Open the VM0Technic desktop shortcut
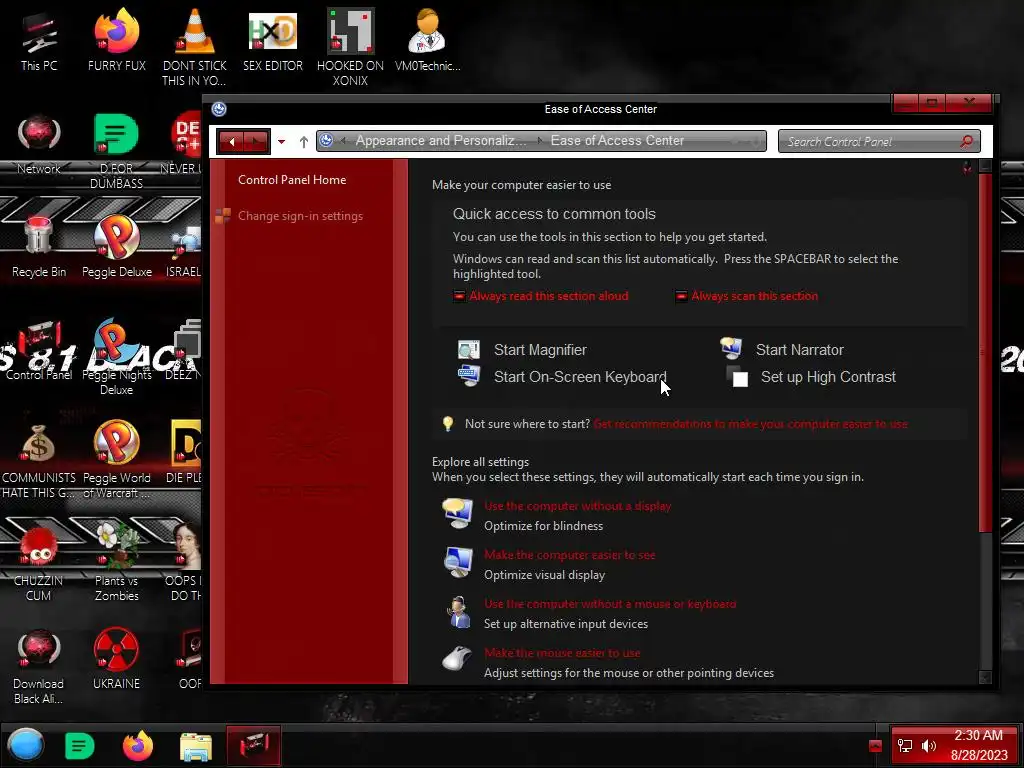1024x768 pixels. (428, 40)
